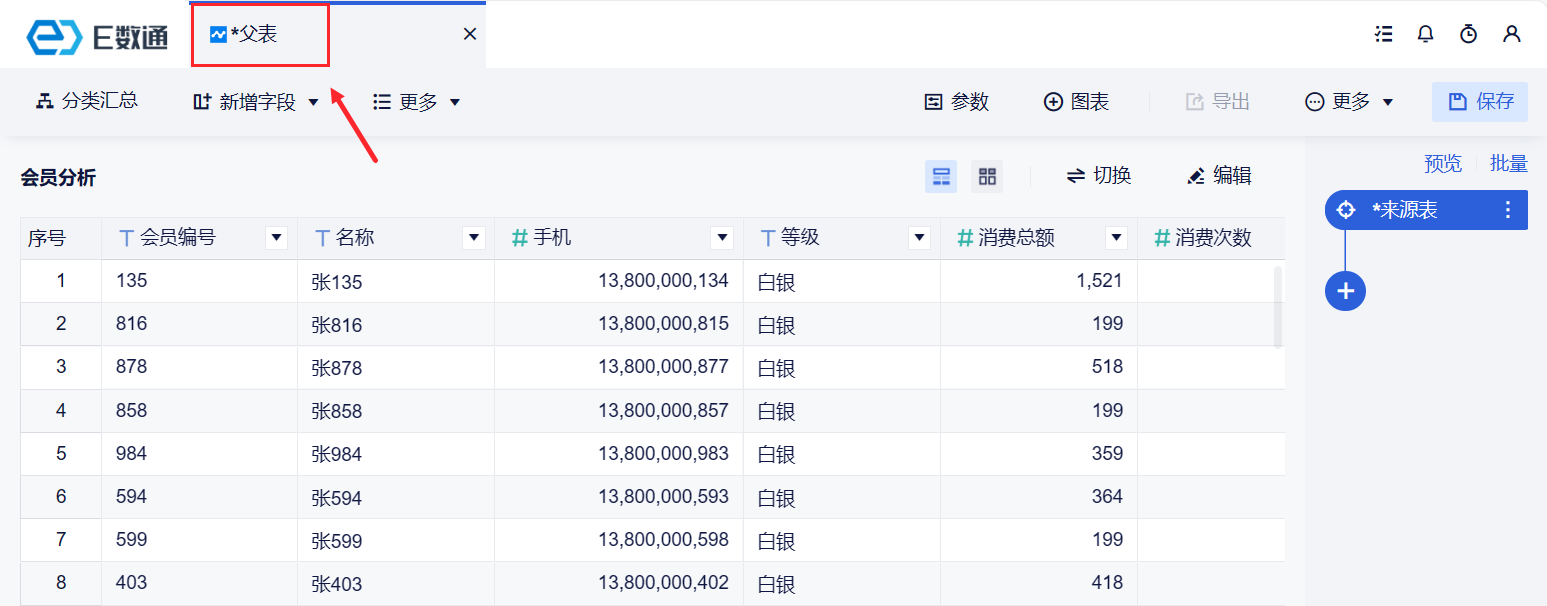This screenshot has width=1547, height=606.
Task: Open 来源表 node options menu
Action: (1508, 210)
